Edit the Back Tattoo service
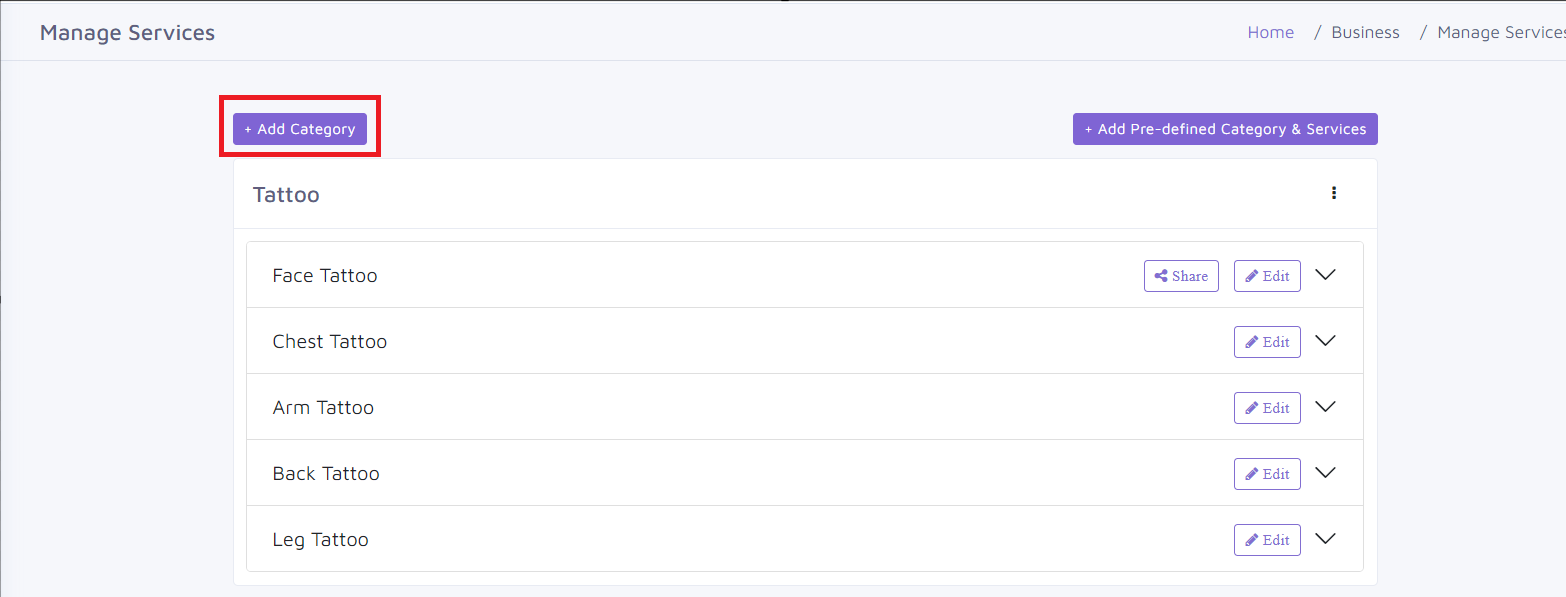 (x=1267, y=474)
